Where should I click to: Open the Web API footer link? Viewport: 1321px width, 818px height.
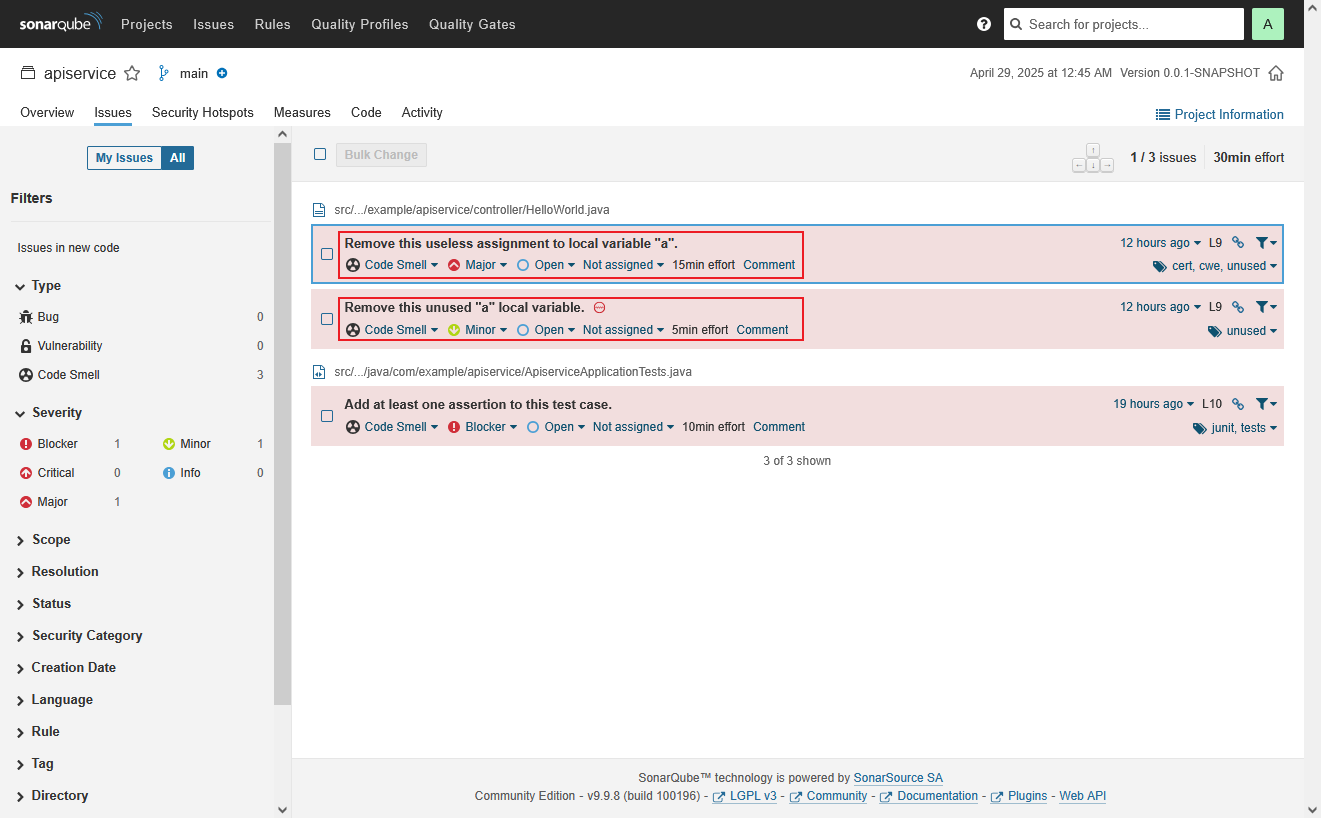click(x=1083, y=796)
